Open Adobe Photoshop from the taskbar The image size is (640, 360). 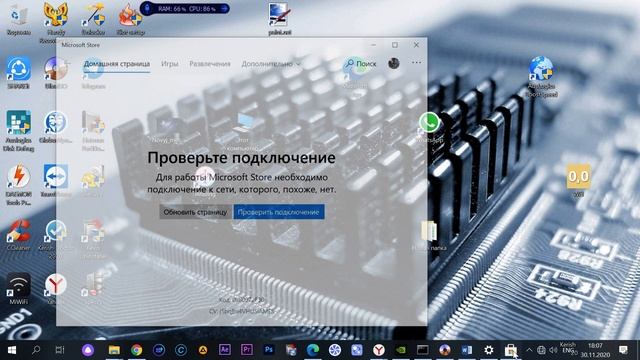pos(269,350)
